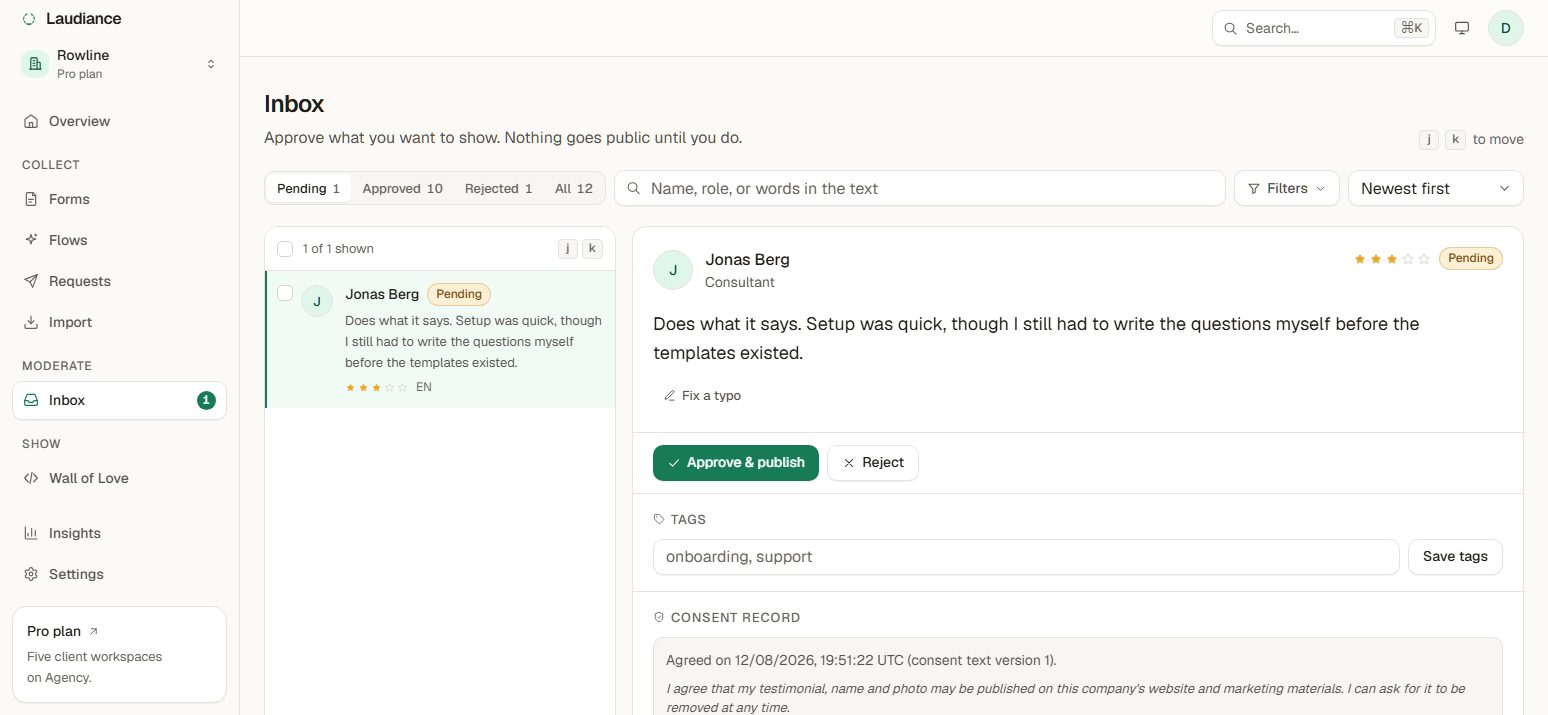
Task: Open Flows via its sparkle icon
Action: pyautogui.click(x=31, y=240)
